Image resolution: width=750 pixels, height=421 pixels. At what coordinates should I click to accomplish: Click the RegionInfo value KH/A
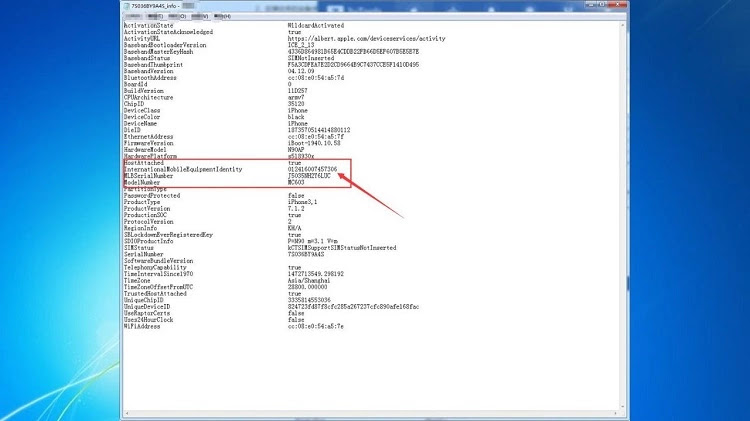[x=294, y=228]
